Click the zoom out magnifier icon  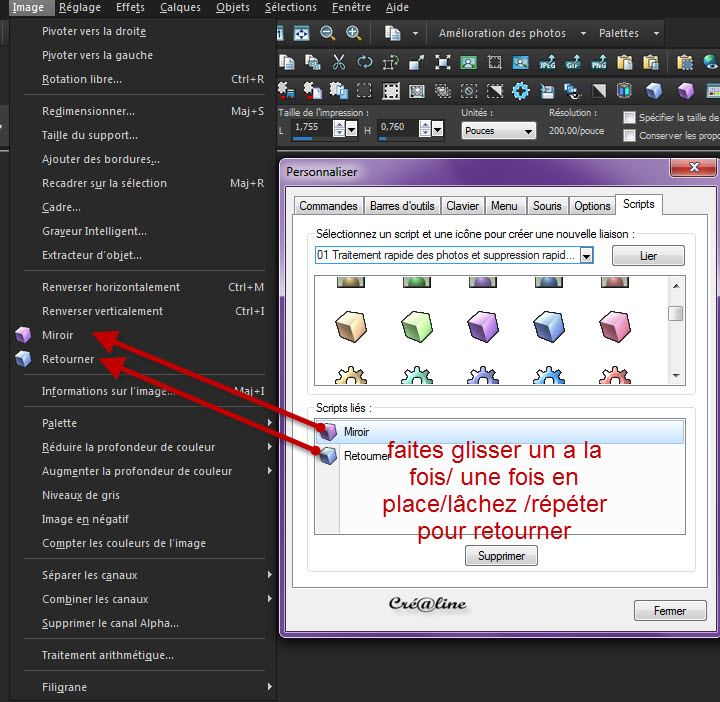click(327, 33)
